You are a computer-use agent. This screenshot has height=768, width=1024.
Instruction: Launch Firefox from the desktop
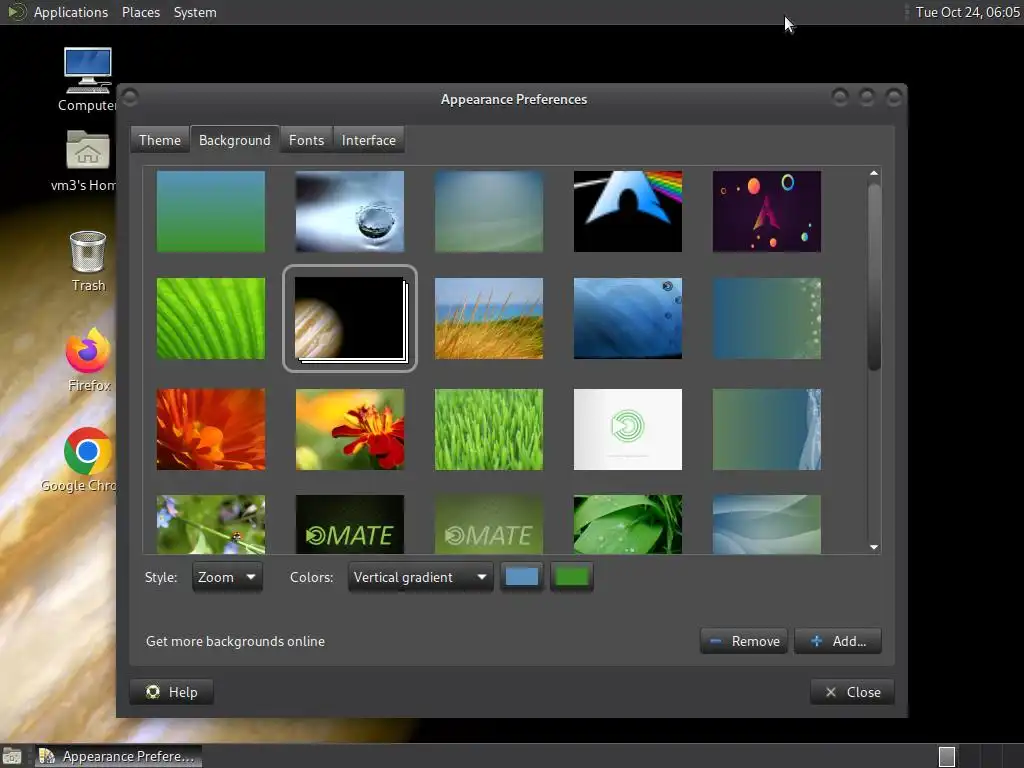[x=88, y=359]
